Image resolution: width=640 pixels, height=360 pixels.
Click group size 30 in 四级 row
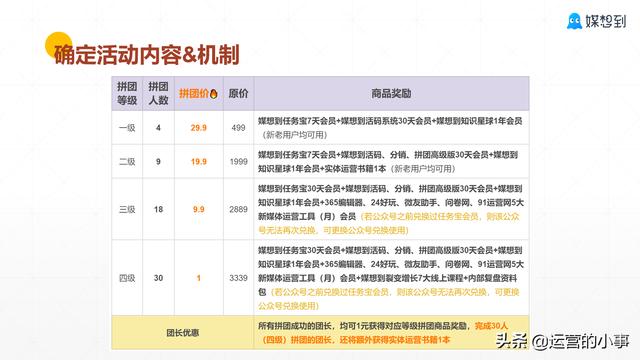pos(158,278)
